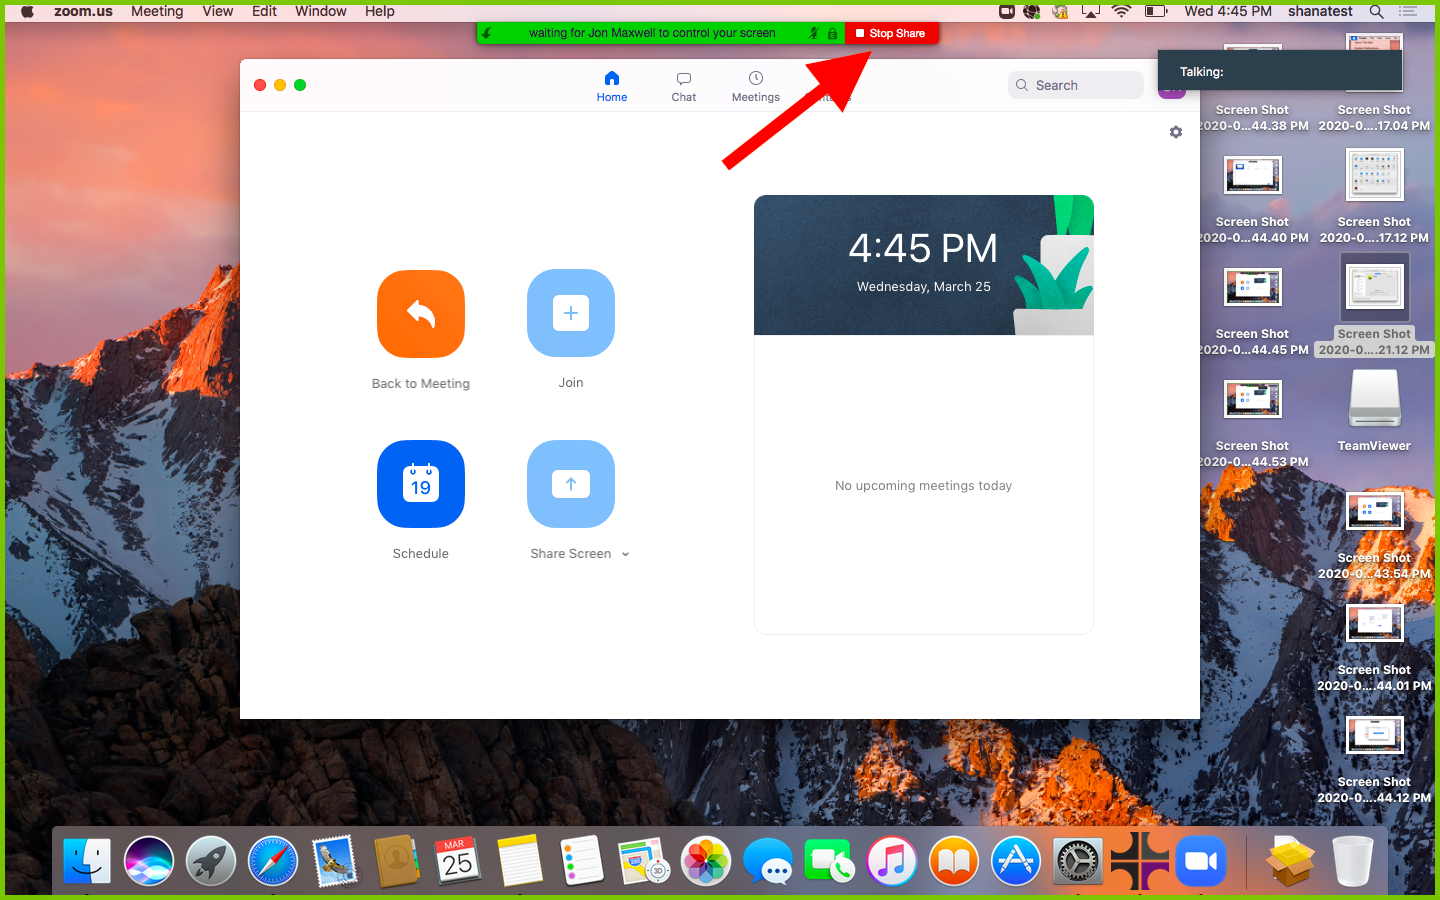Click the orange Back to Meeting icon
The image size is (1440, 900).
point(421,314)
